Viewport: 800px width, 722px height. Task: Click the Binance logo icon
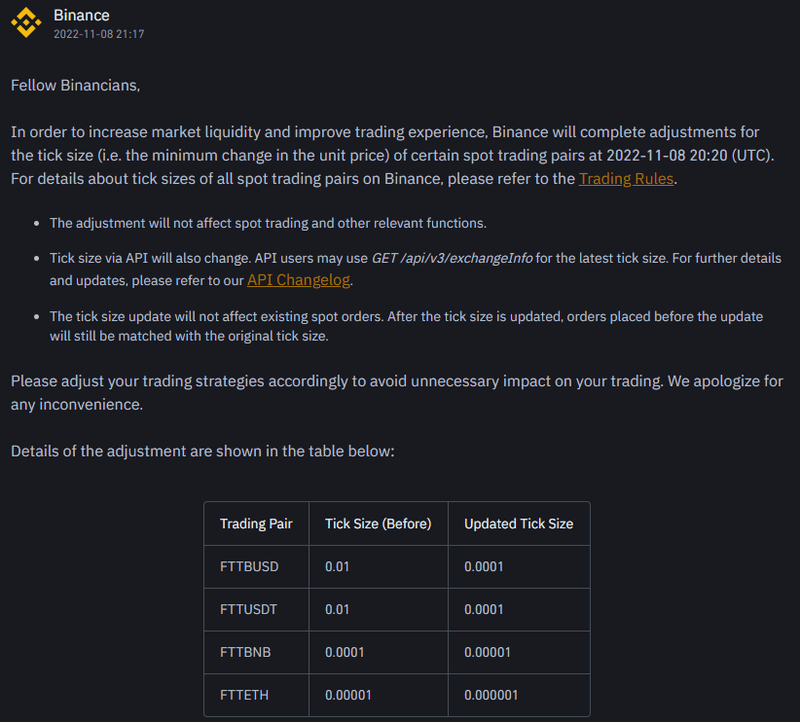27,23
